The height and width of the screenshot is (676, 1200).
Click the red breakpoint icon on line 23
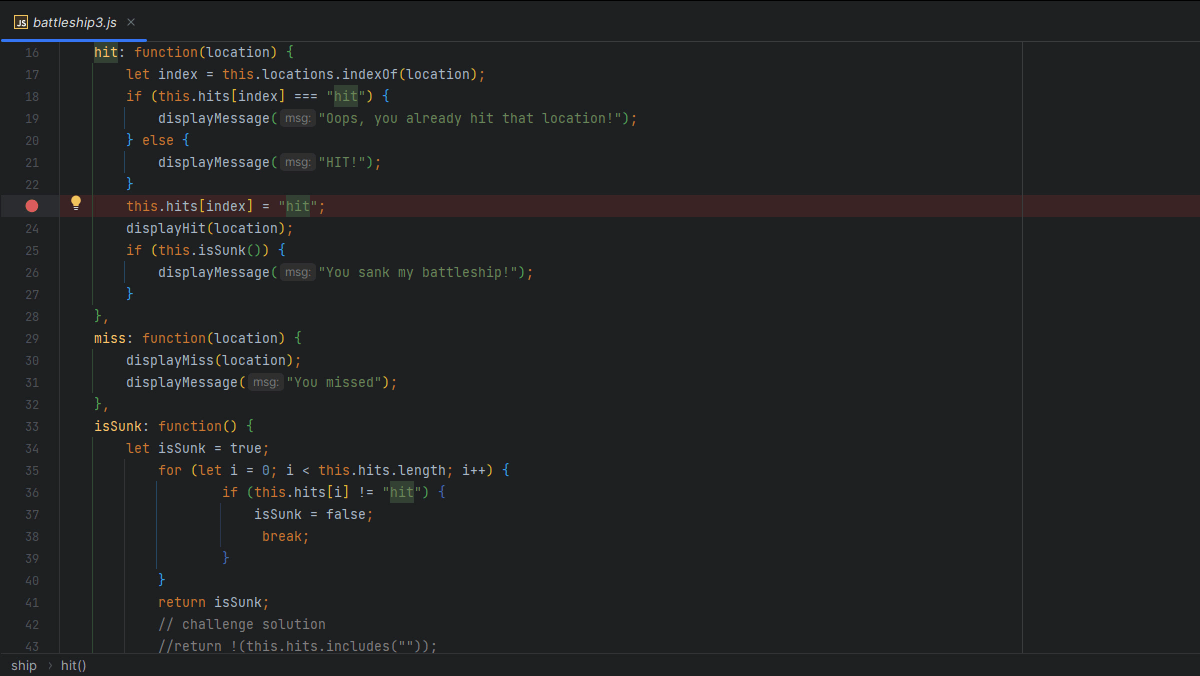tap(32, 205)
